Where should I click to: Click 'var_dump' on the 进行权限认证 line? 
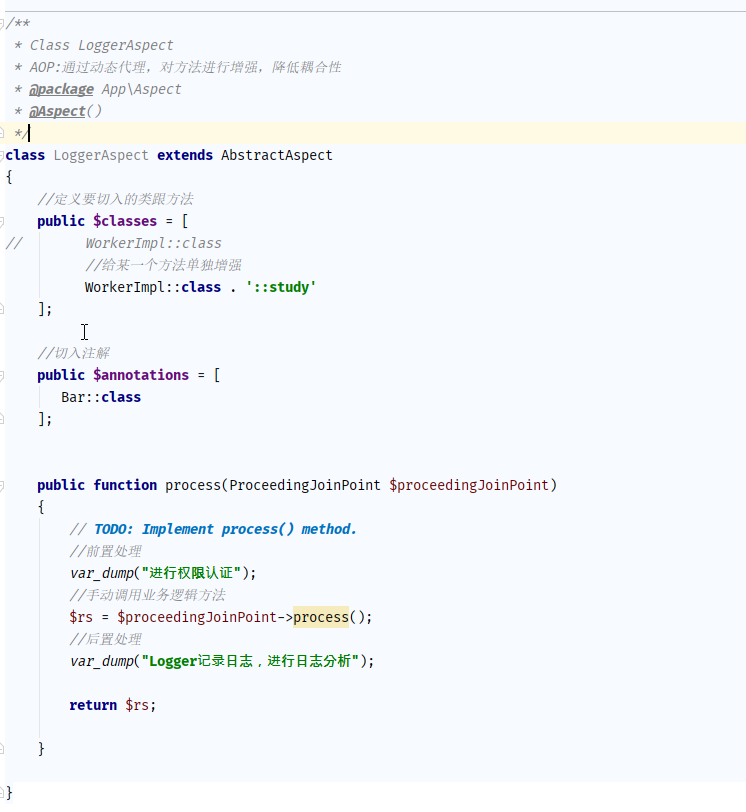pyautogui.click(x=101, y=573)
